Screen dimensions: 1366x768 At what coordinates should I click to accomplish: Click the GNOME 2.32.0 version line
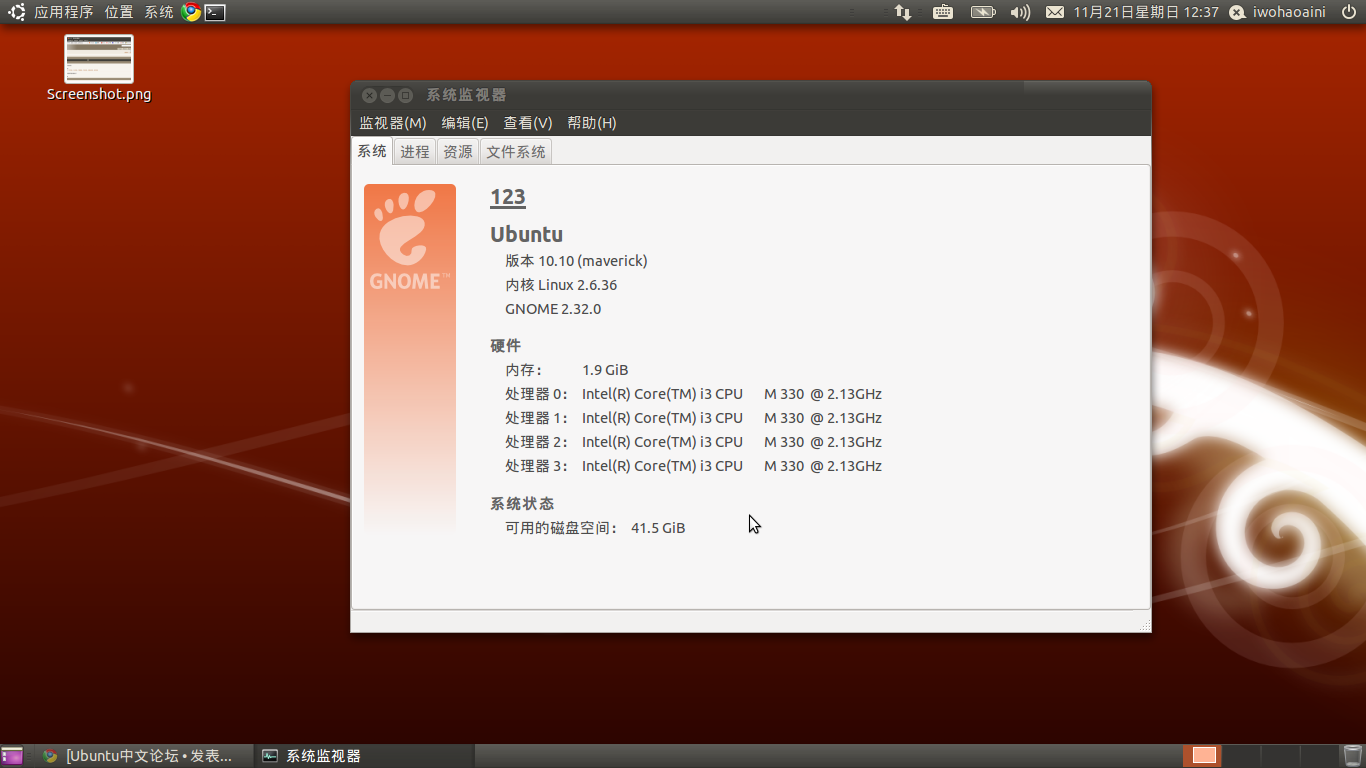tap(553, 309)
